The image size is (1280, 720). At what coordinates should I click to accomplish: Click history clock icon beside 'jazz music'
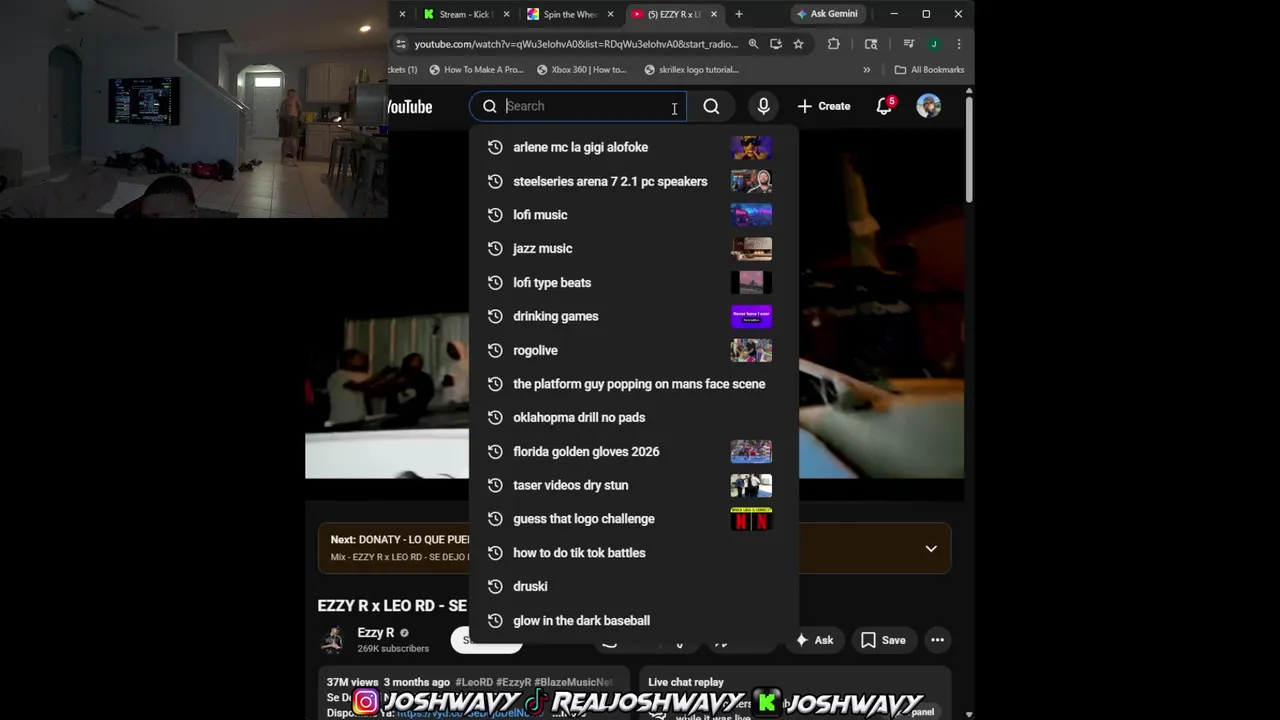[x=494, y=248]
